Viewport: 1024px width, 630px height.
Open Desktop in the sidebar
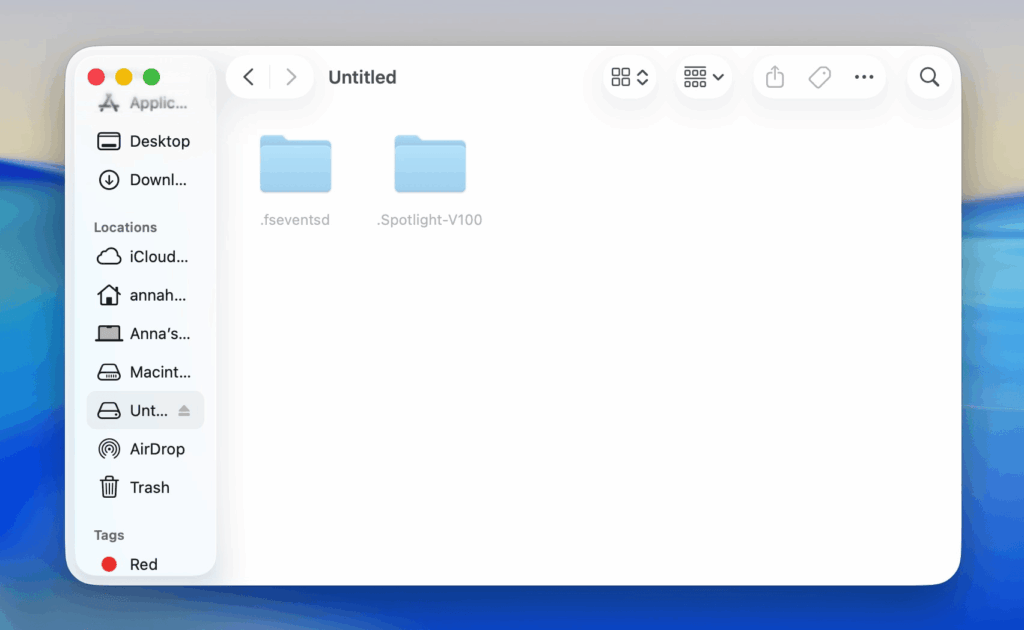pos(145,141)
